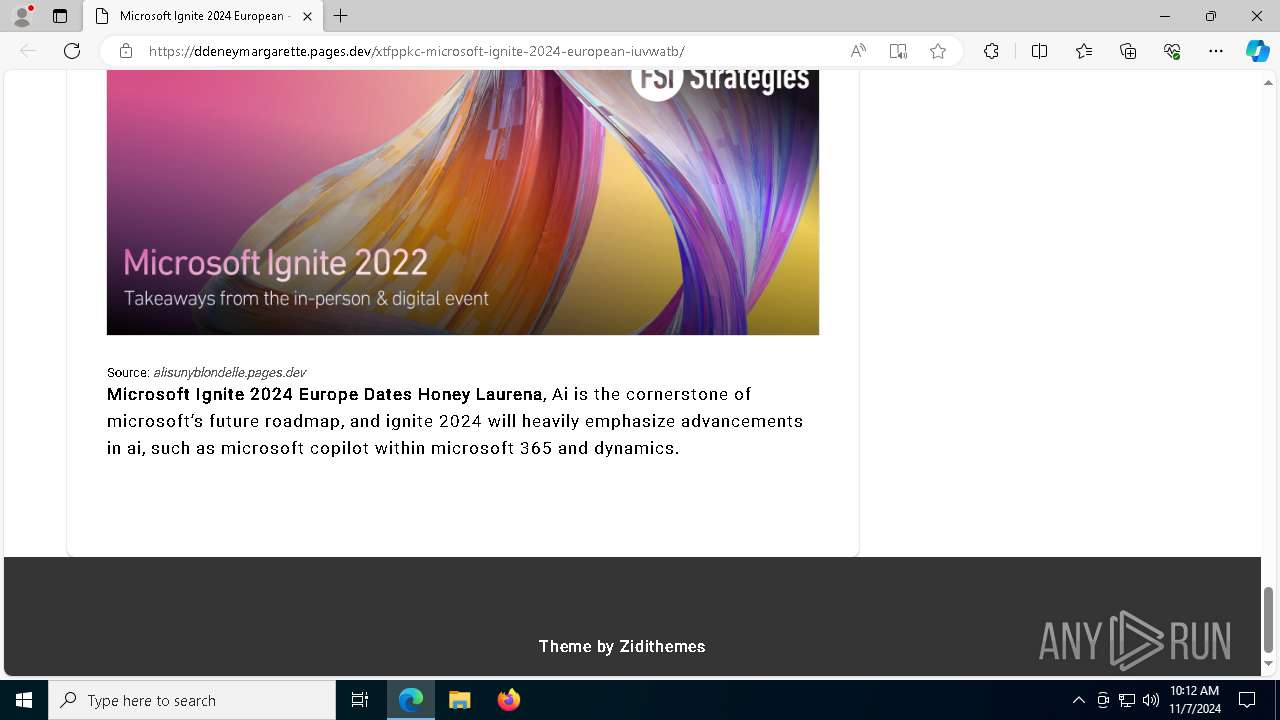Open Collections panel
Screen dimensions: 1280x720
[1128, 51]
